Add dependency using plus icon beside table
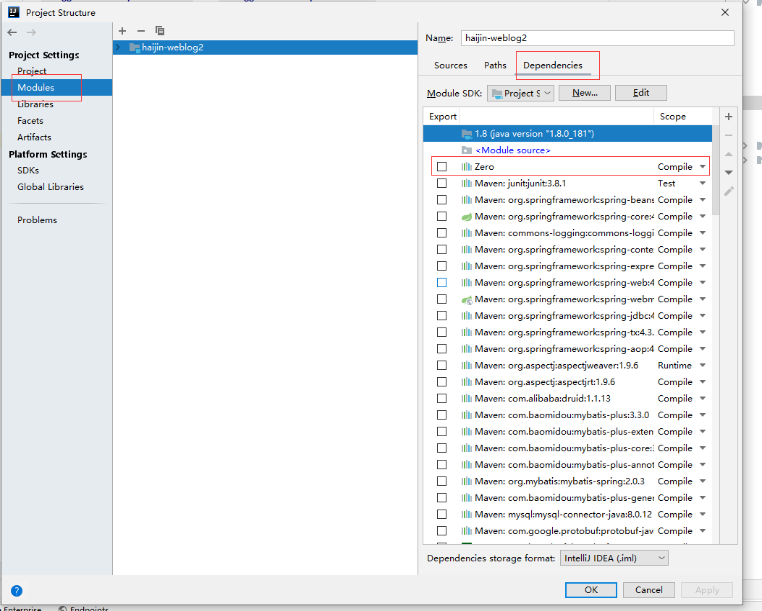The height and width of the screenshot is (611, 762). [x=728, y=117]
